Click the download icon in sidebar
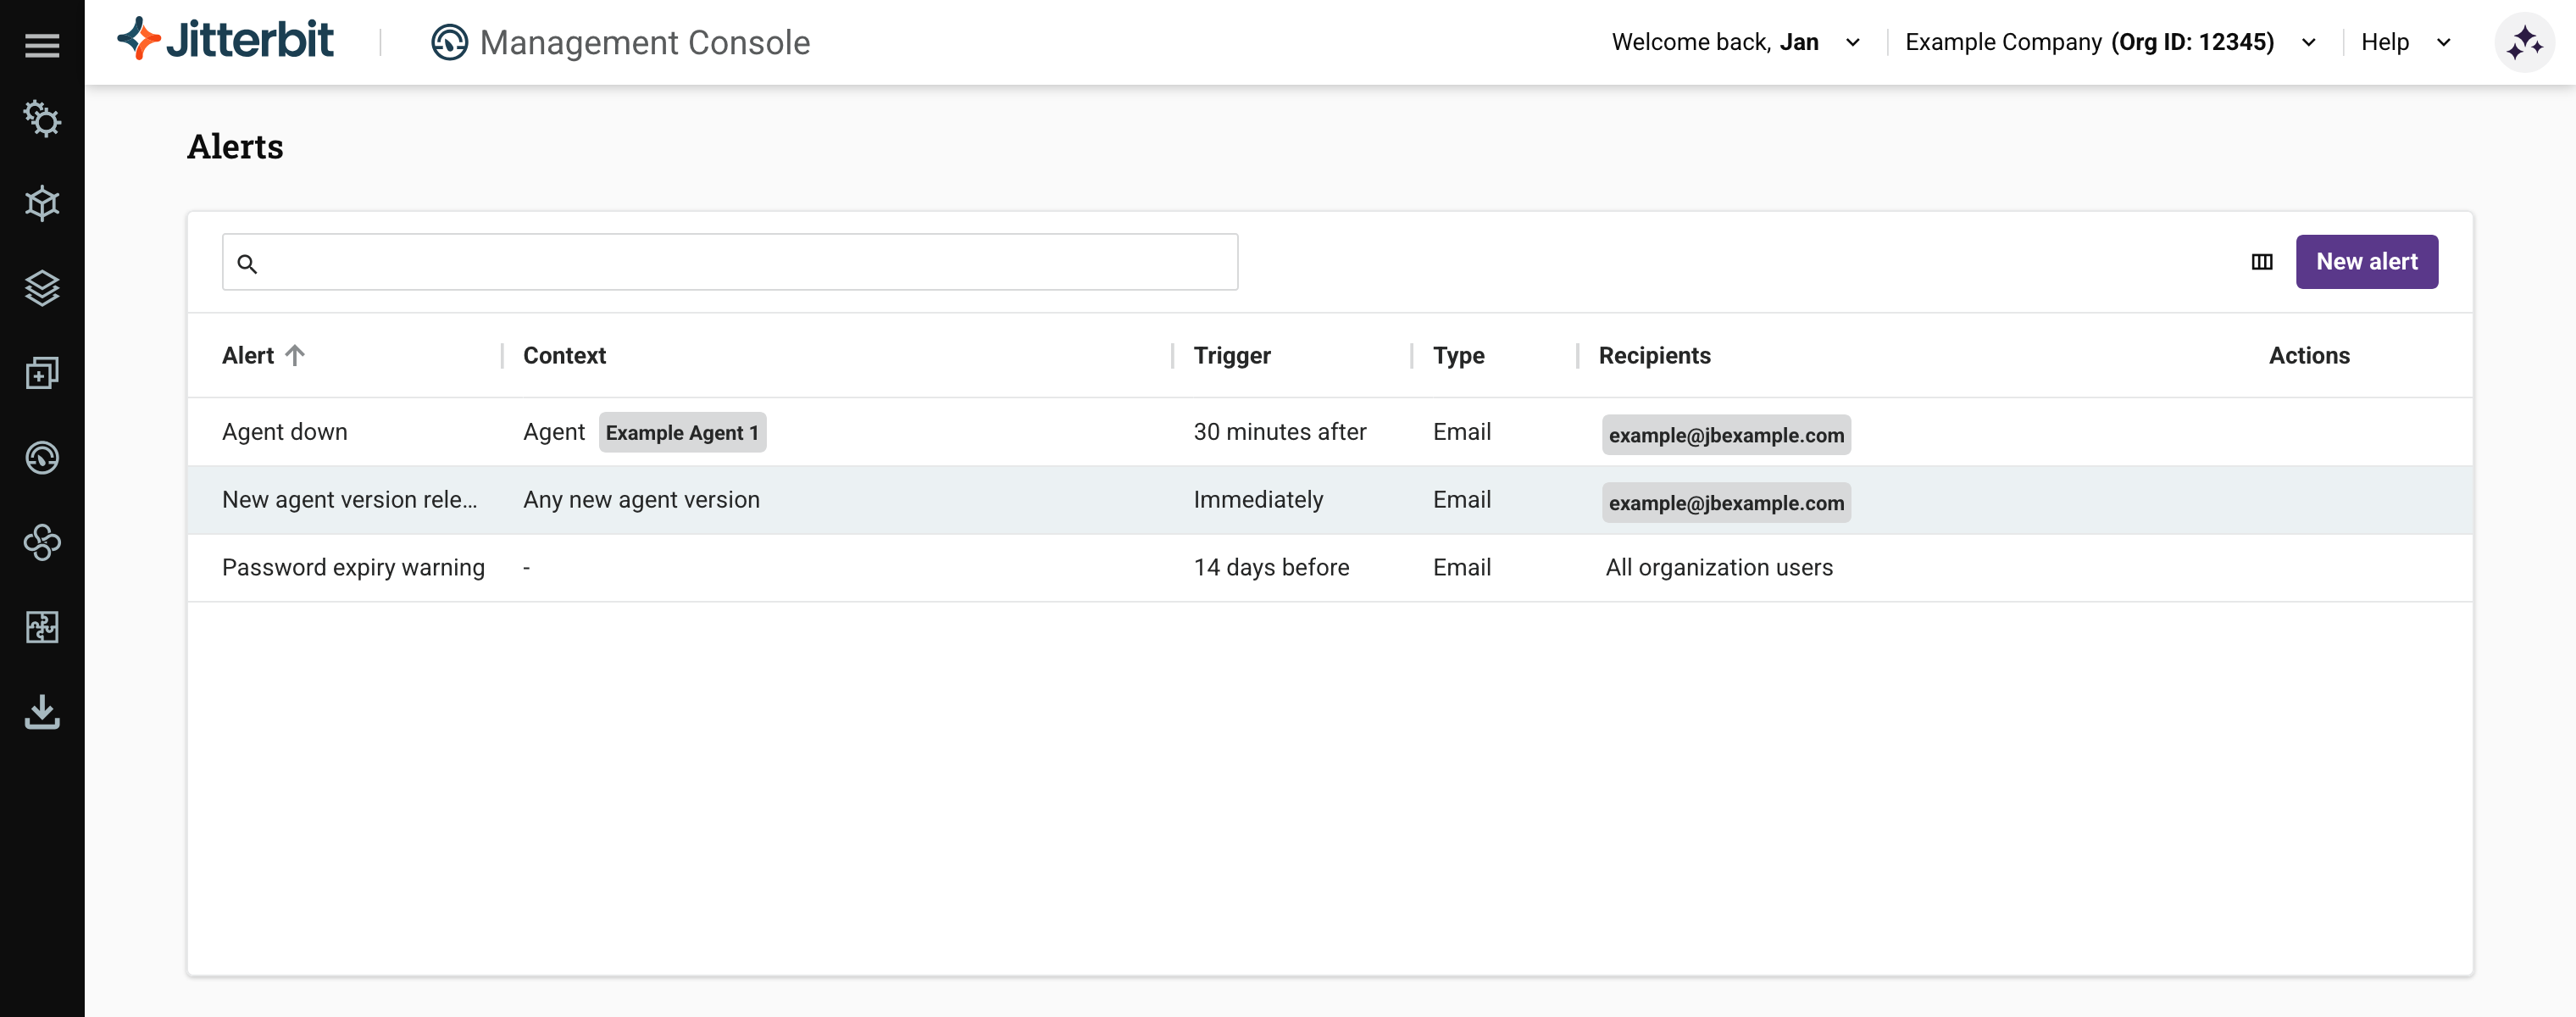 (x=42, y=712)
